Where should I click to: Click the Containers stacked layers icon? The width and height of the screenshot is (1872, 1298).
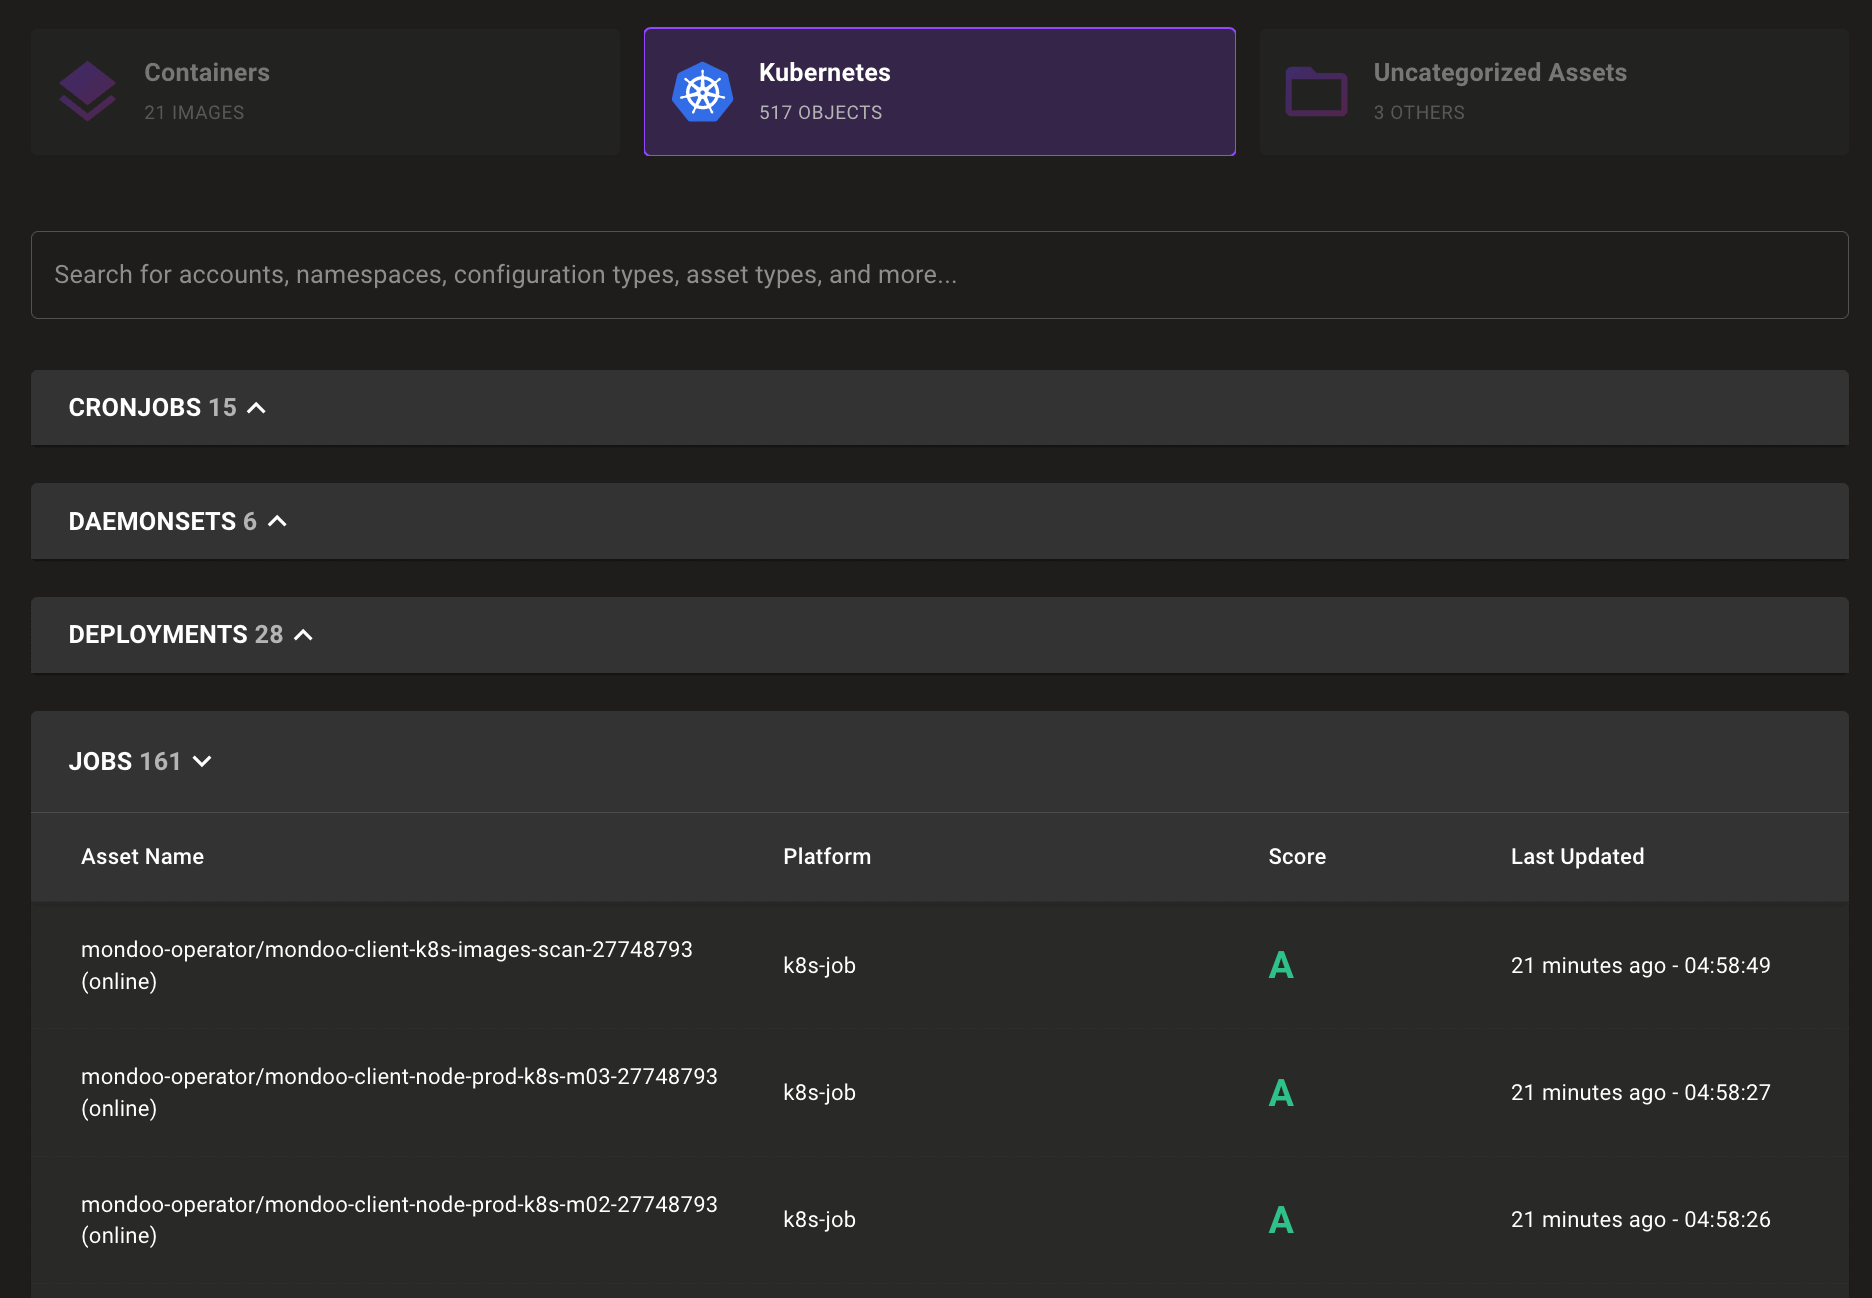point(88,92)
